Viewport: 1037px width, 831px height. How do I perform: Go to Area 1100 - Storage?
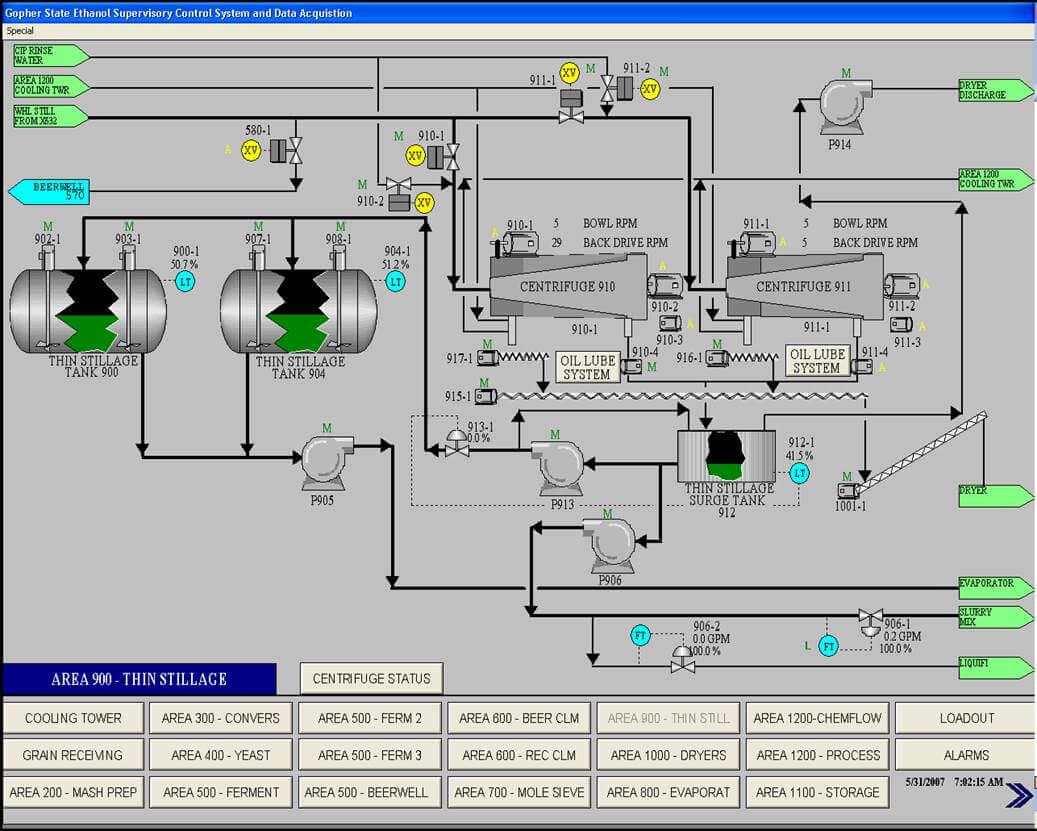(x=817, y=792)
